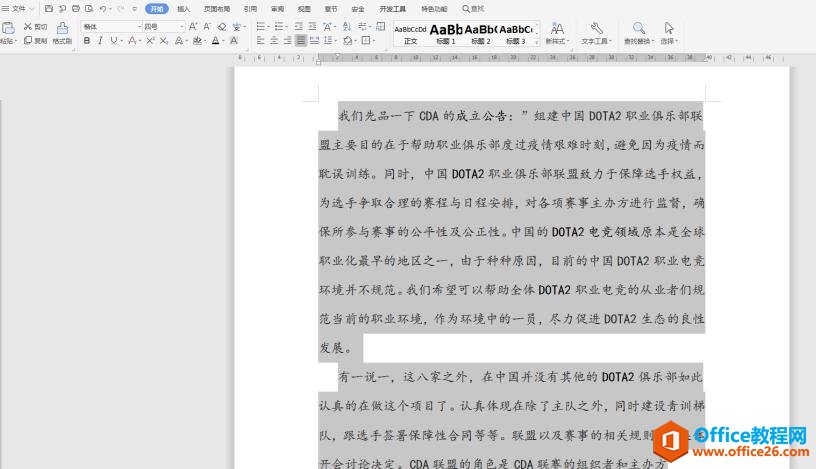Click the phonetic guide (变) icon
Screen dimensions: 816x469
coord(237,27)
